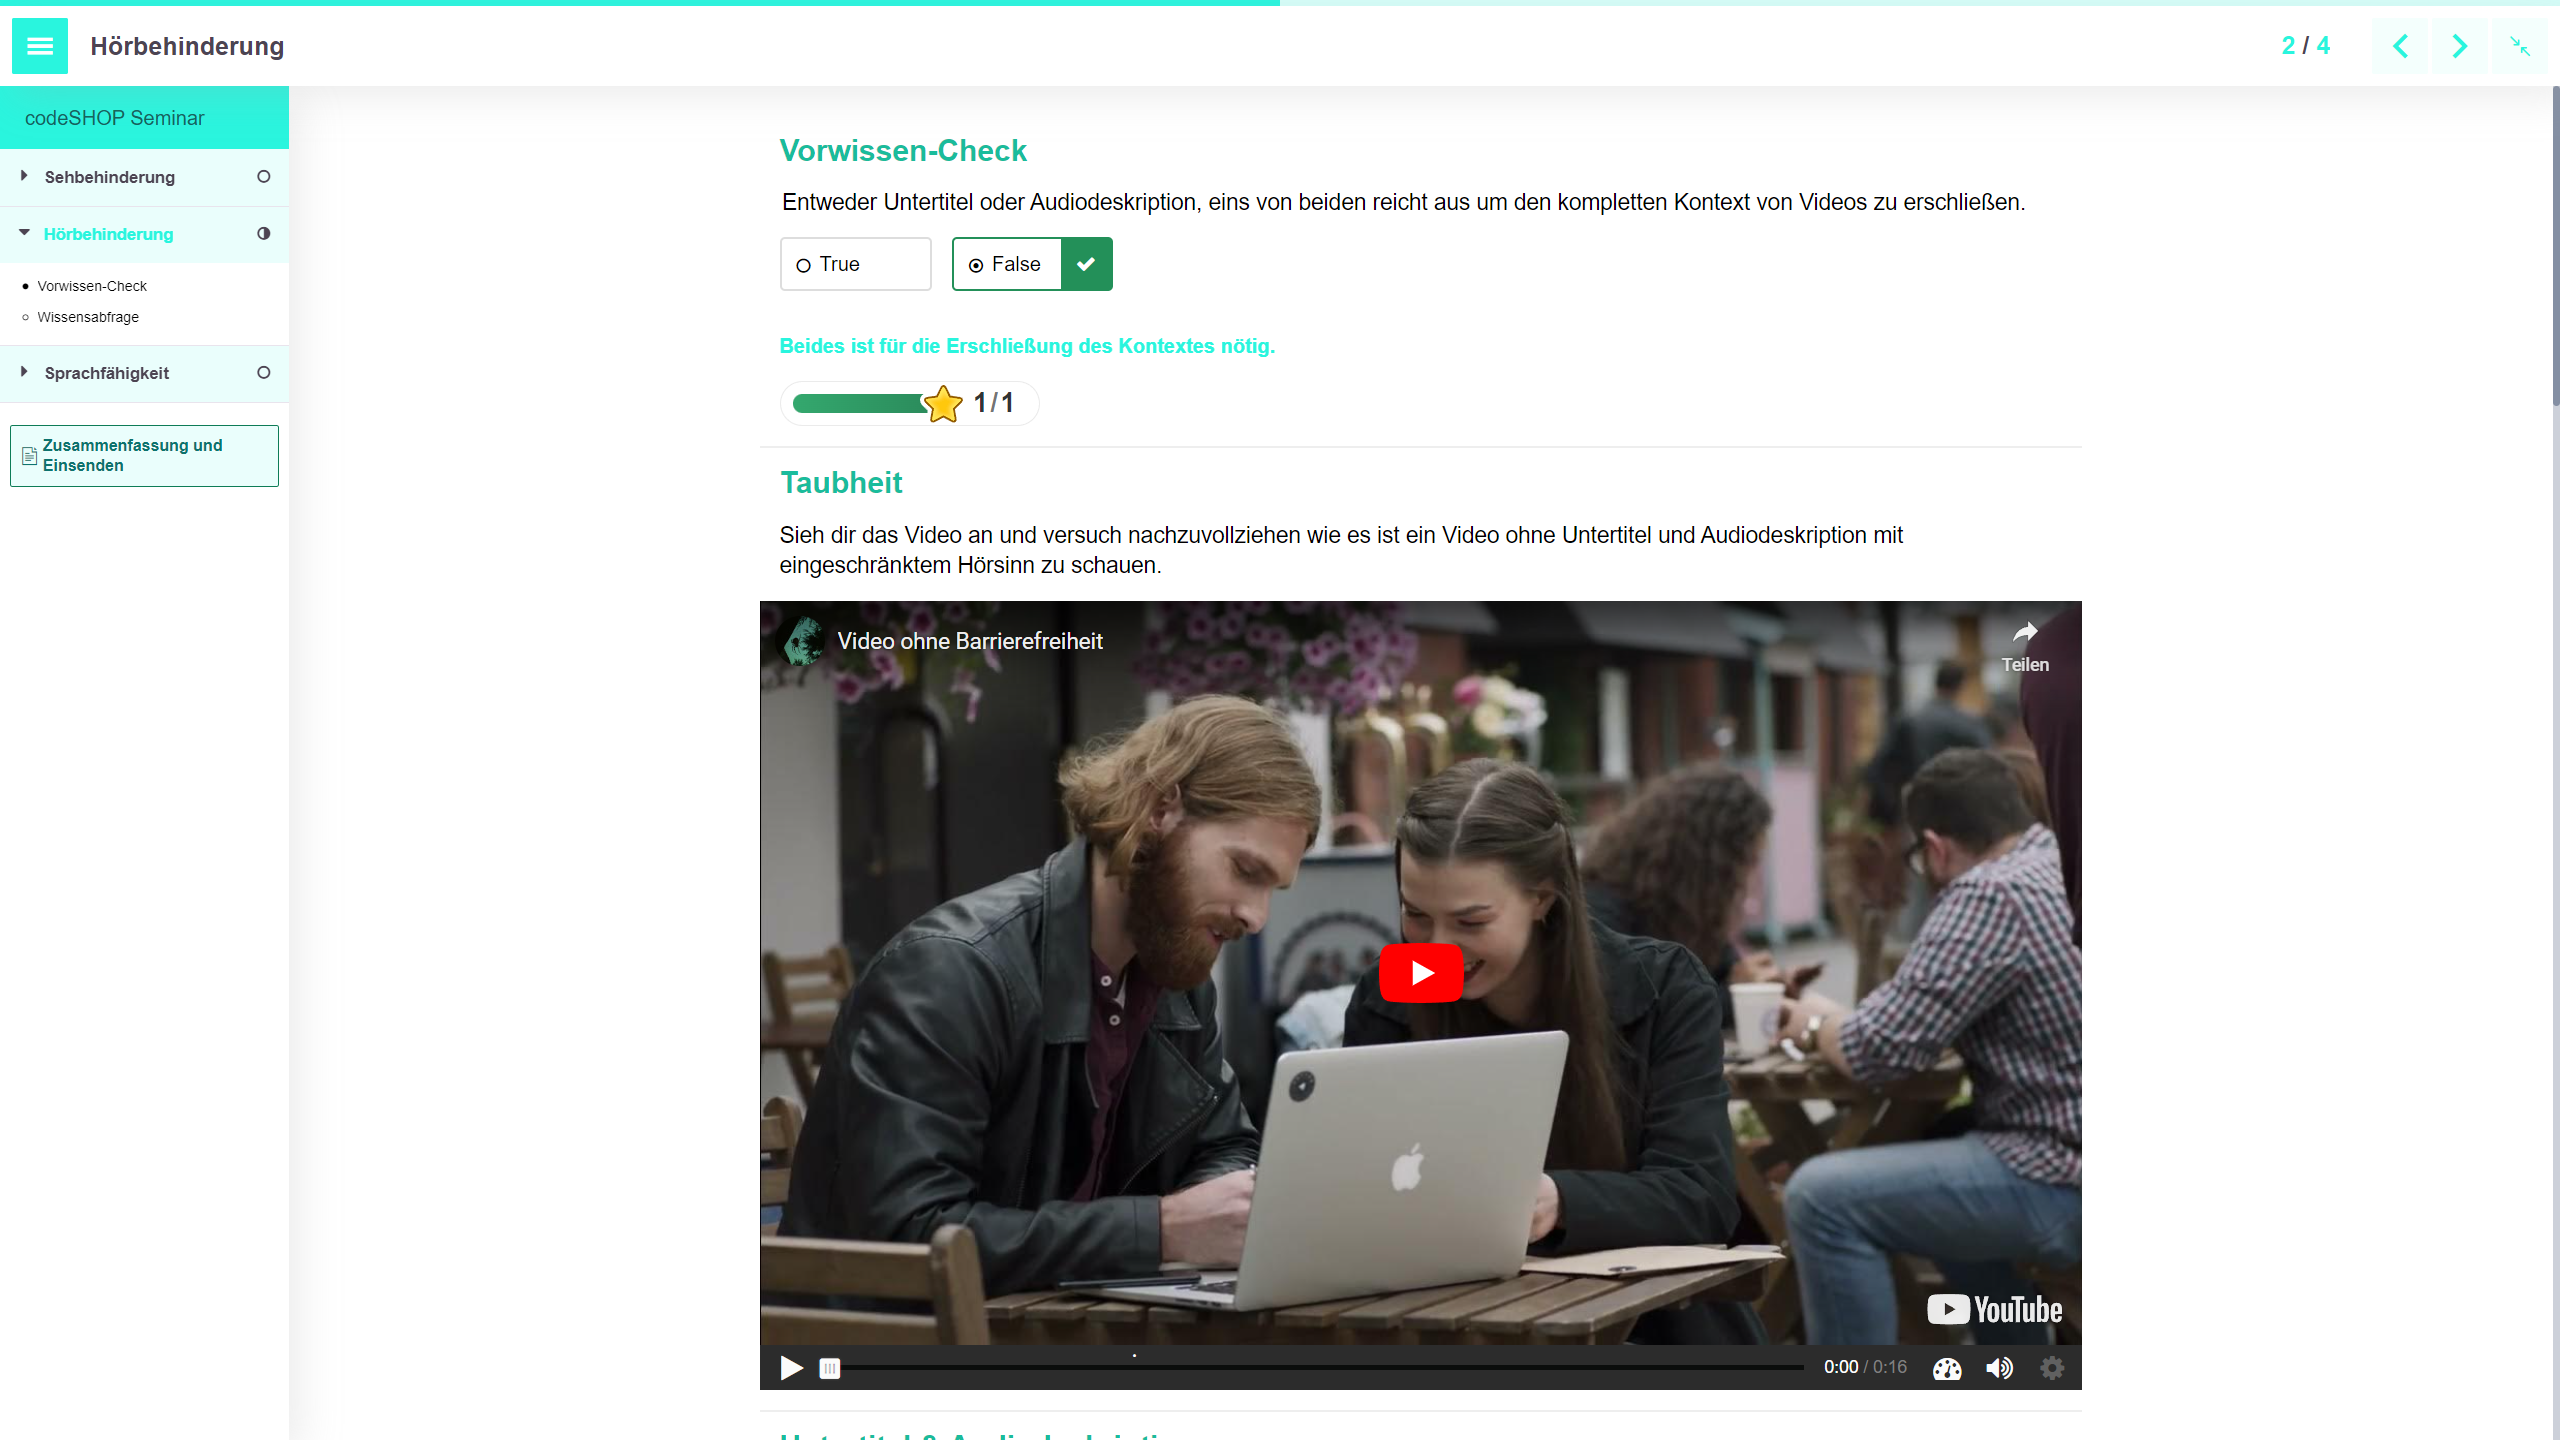Expand the Sehbehinderung chapter
Viewport: 2560px width, 1440px height.
coord(110,177)
